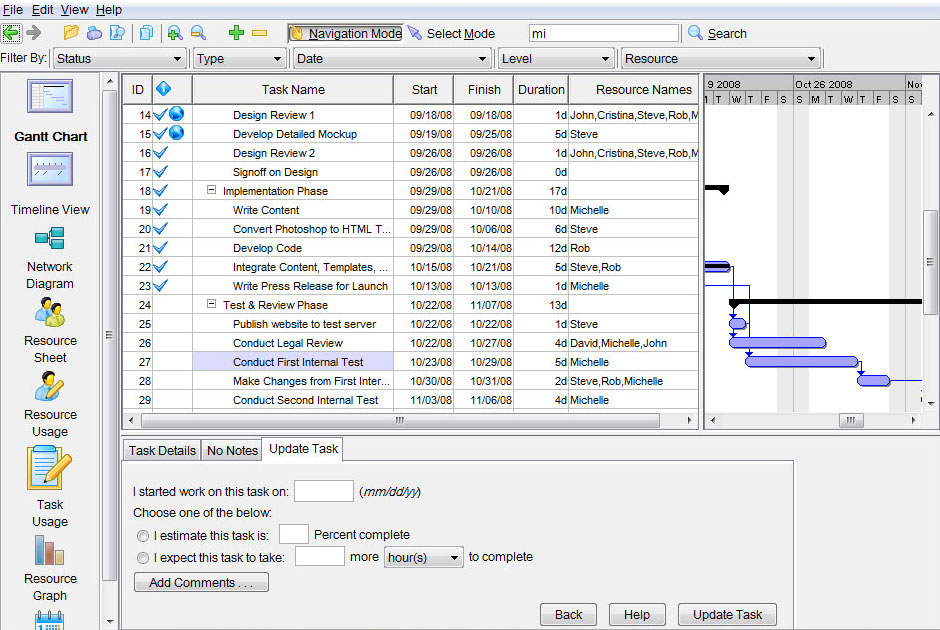Switch to the Timeline View icon
The image size is (940, 630).
pos(50,169)
